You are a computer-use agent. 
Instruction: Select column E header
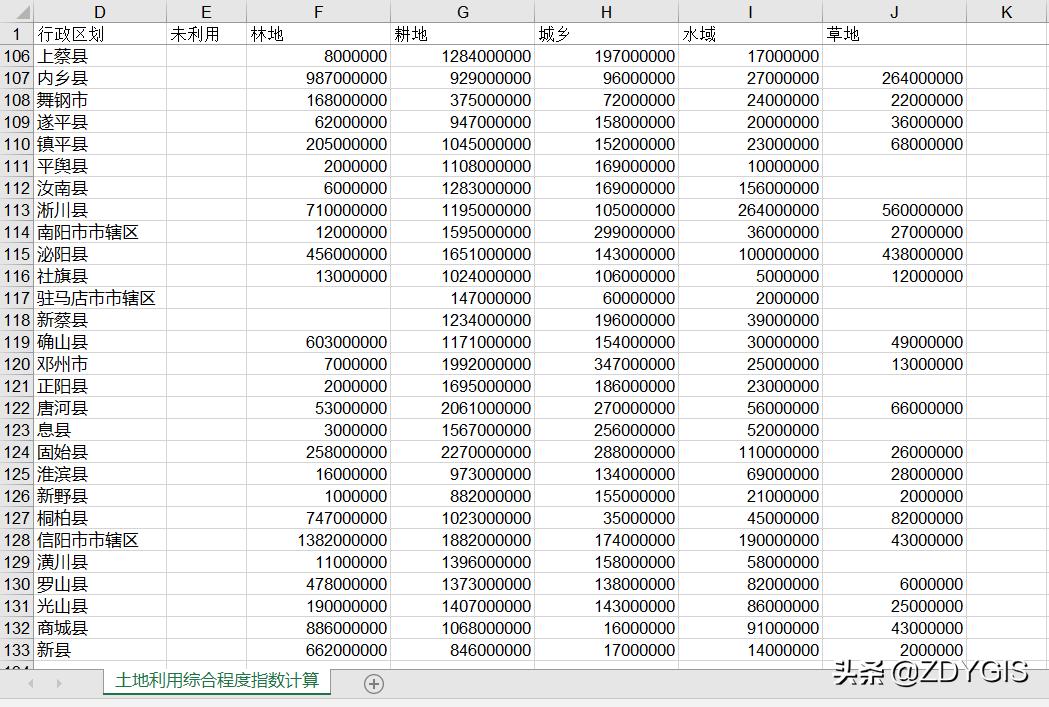[206, 12]
